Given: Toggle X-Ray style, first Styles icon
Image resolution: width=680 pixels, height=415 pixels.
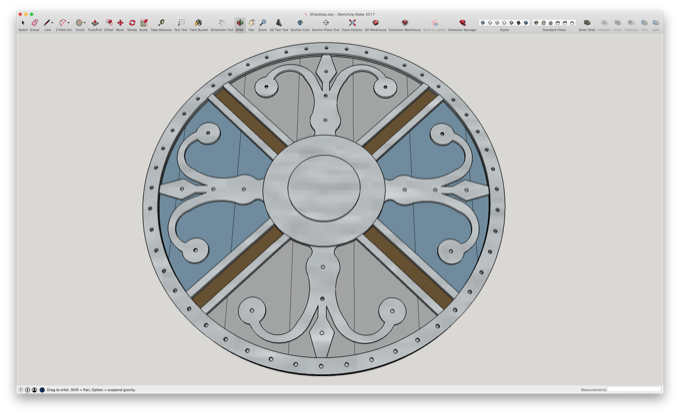Looking at the screenshot, I should [x=483, y=23].
